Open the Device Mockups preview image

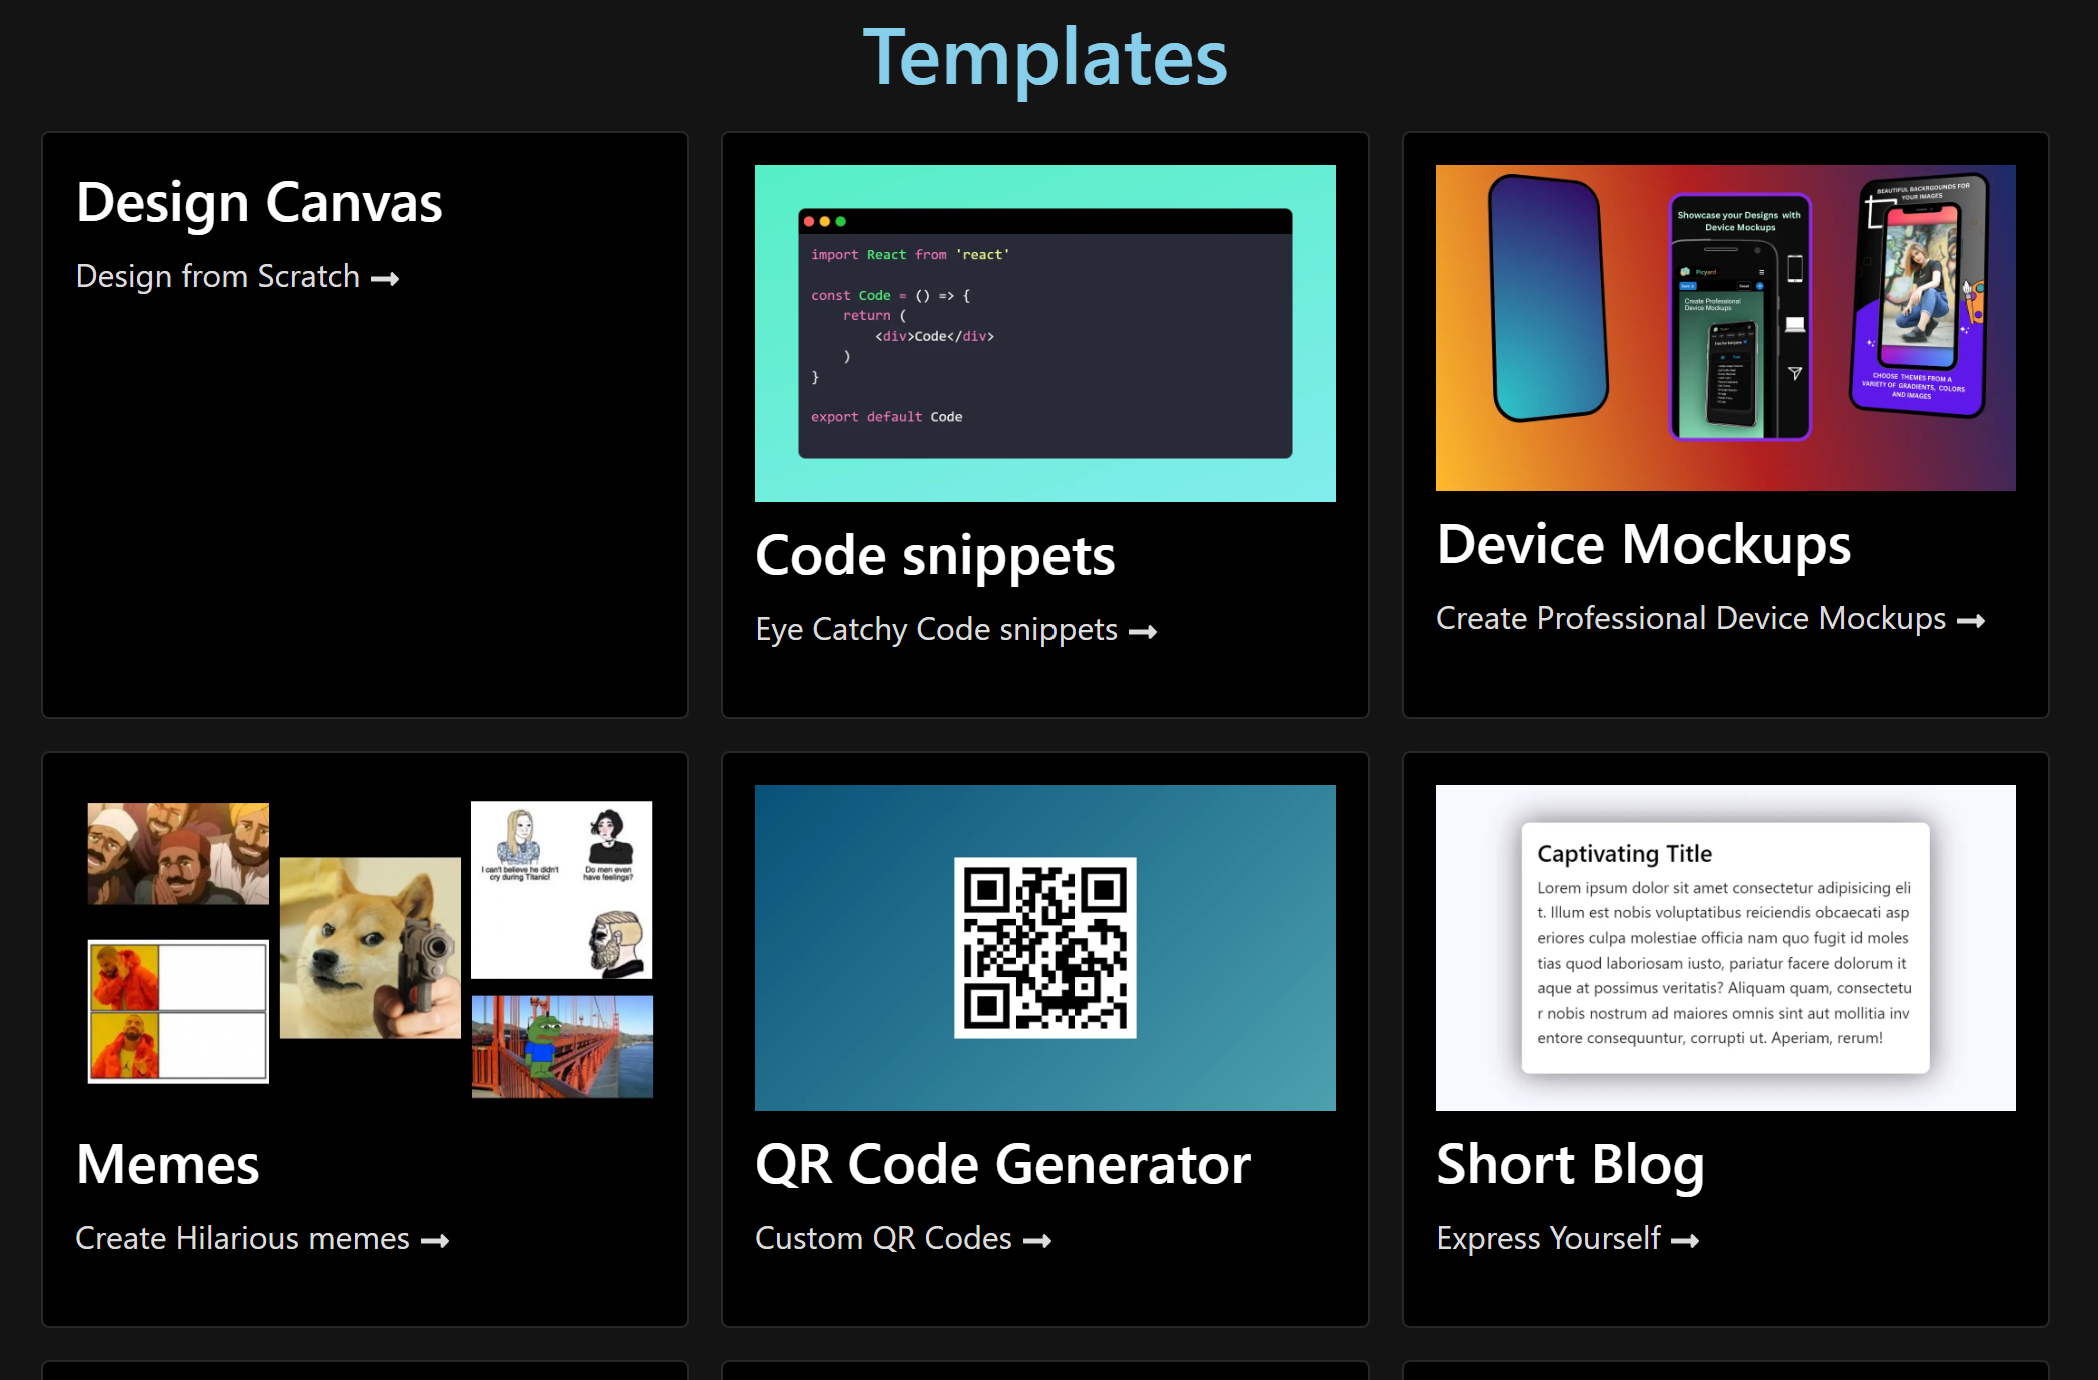[1726, 328]
